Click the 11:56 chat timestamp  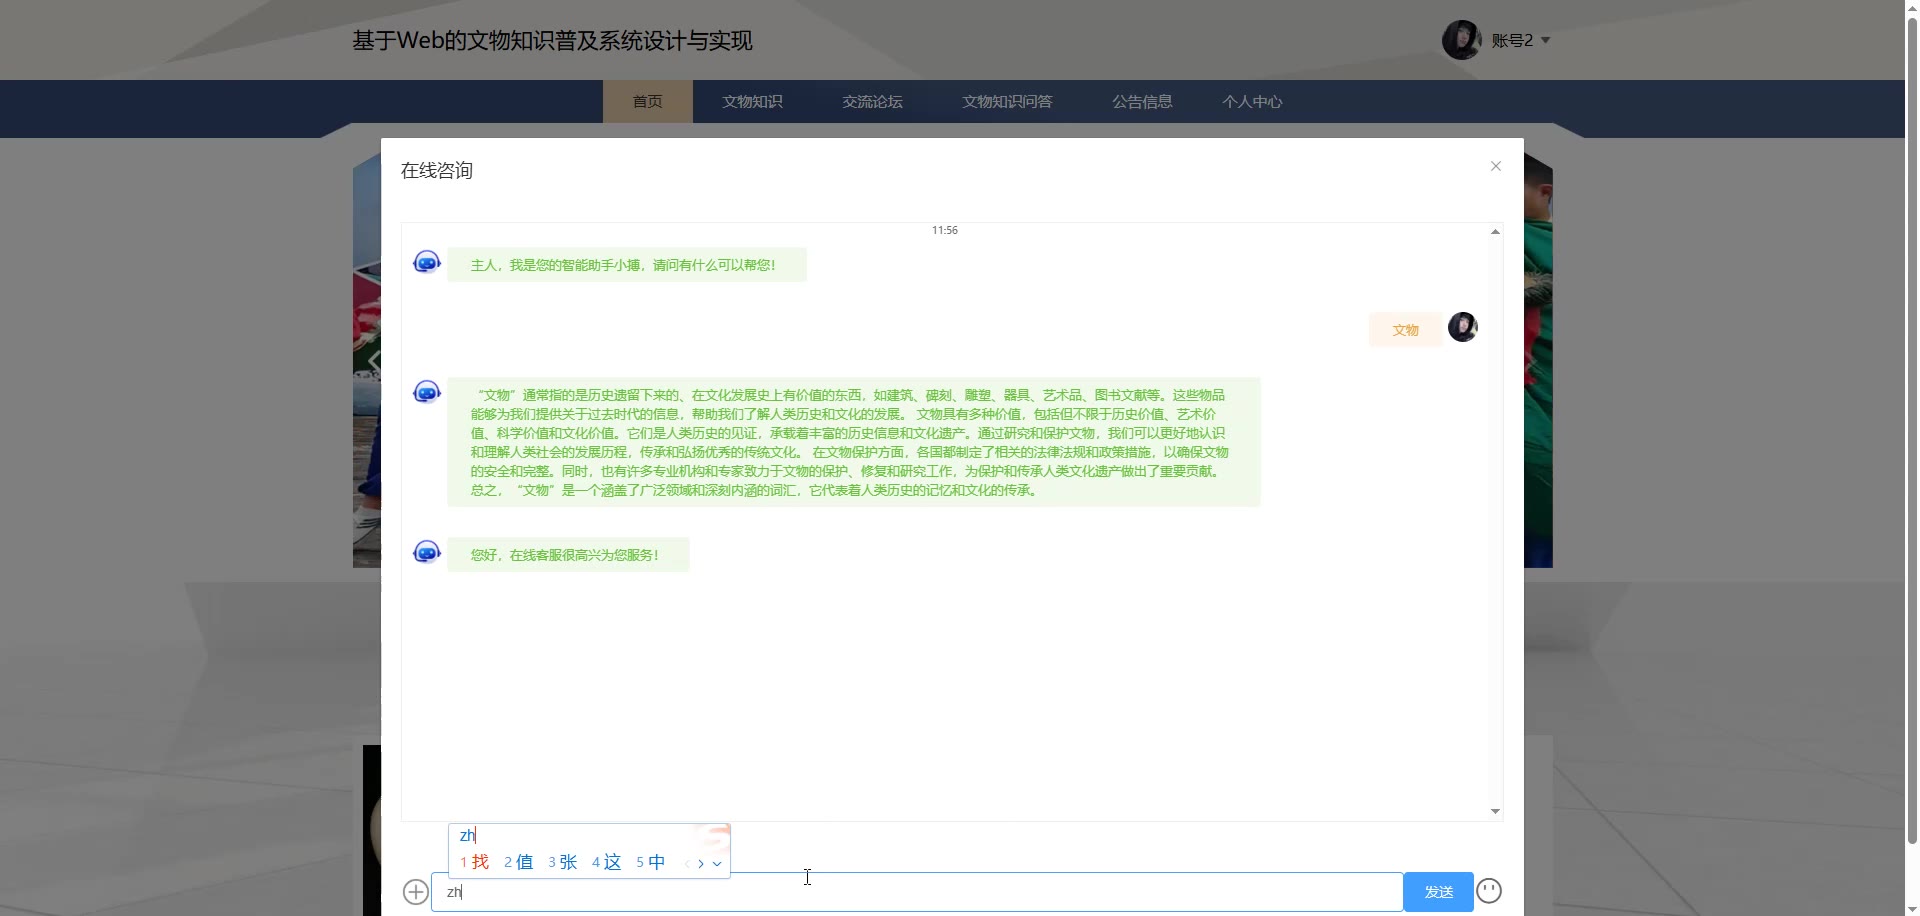[945, 230]
